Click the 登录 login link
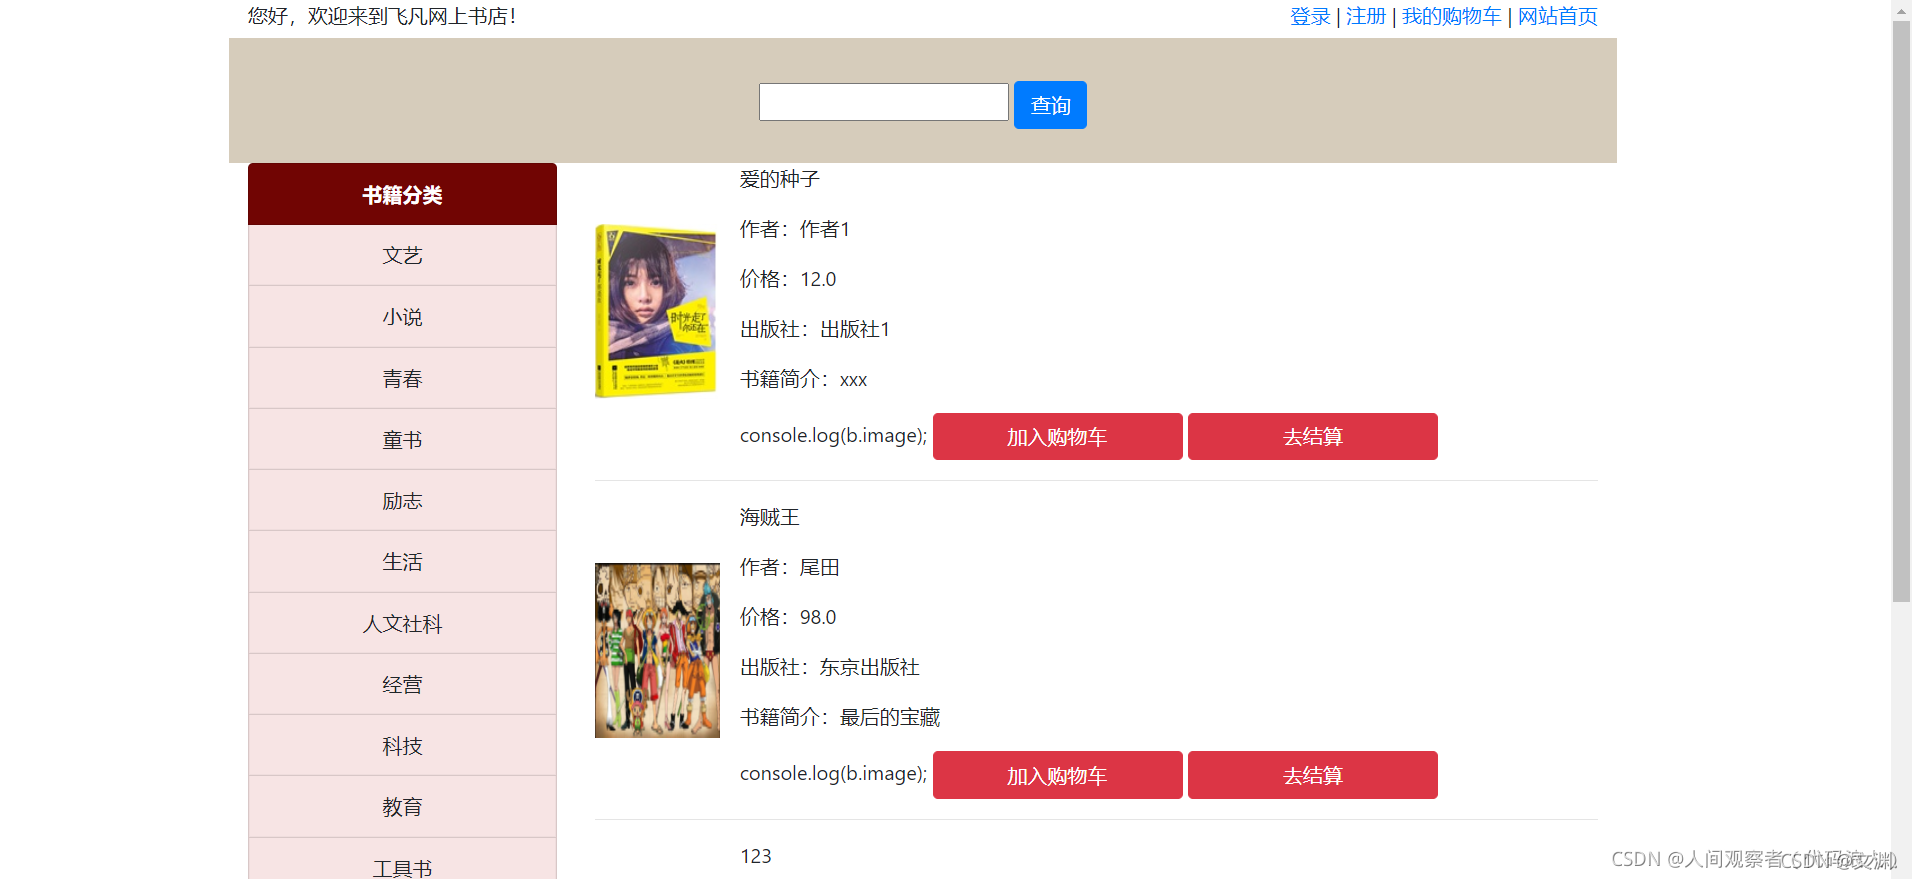The height and width of the screenshot is (879, 1912). pyautogui.click(x=1310, y=16)
